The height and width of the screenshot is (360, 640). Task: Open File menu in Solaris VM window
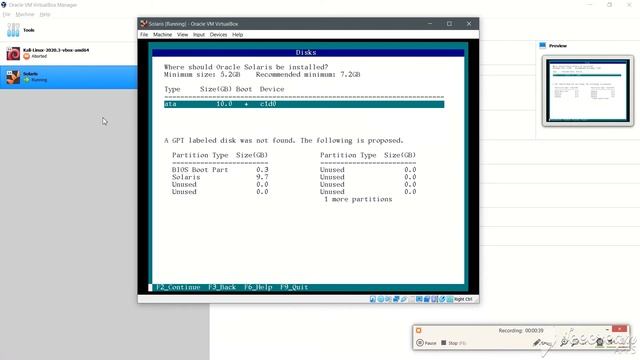tap(144, 35)
